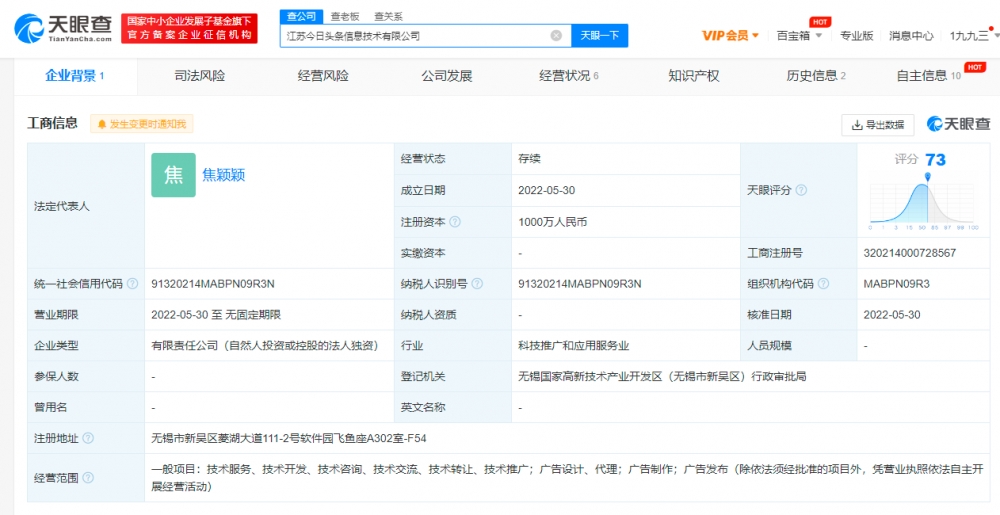
Task: Open the 司法风险 tab
Action: click(200, 76)
